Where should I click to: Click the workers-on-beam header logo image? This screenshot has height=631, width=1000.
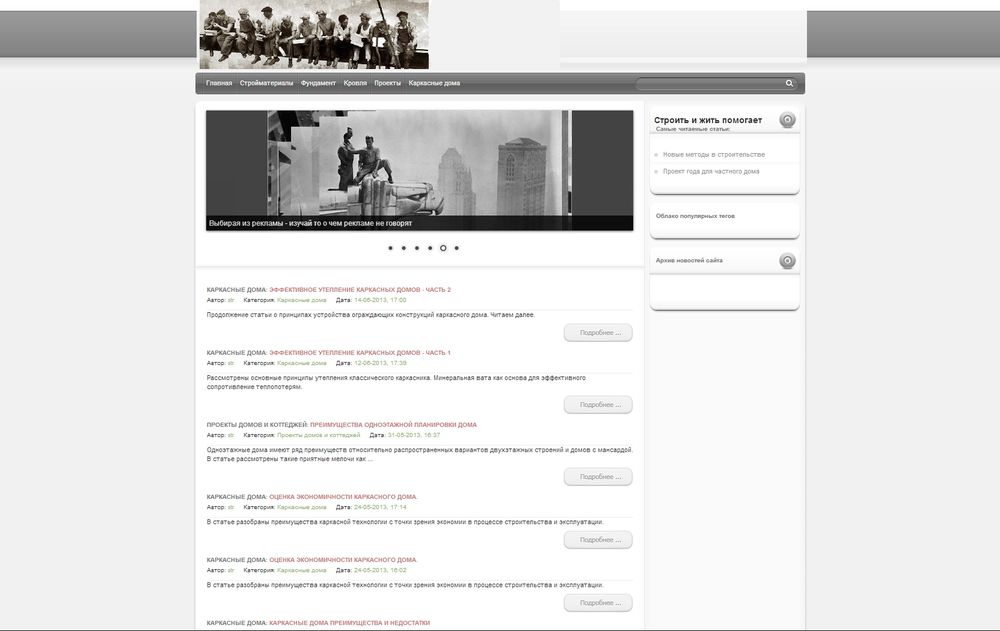(x=314, y=34)
